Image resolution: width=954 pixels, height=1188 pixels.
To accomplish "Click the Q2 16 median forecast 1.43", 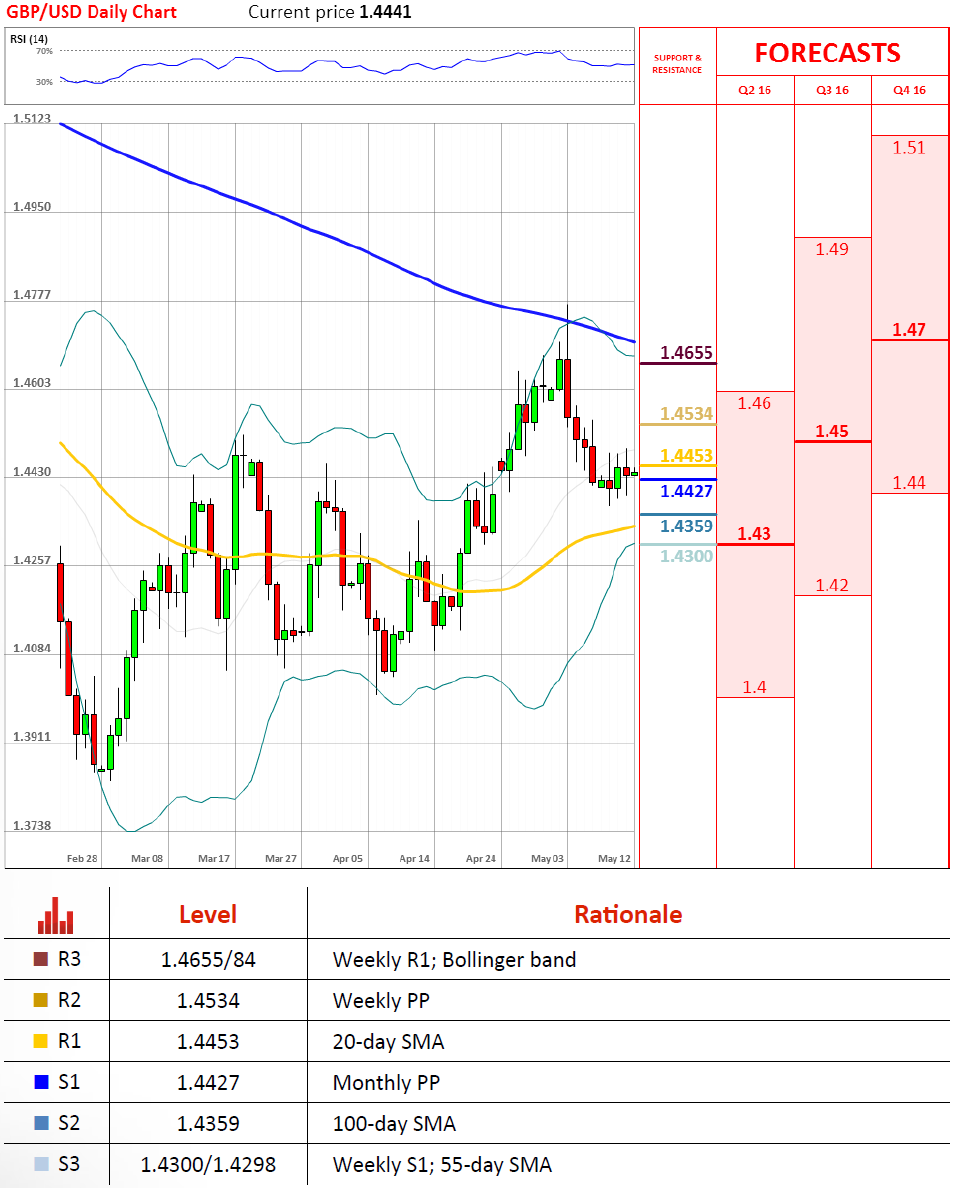I will (x=754, y=533).
